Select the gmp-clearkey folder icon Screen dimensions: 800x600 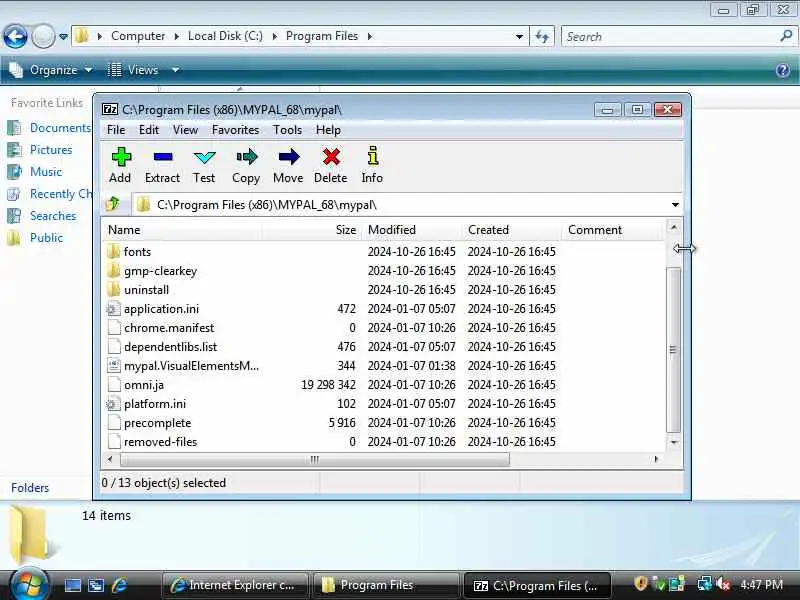tap(114, 270)
